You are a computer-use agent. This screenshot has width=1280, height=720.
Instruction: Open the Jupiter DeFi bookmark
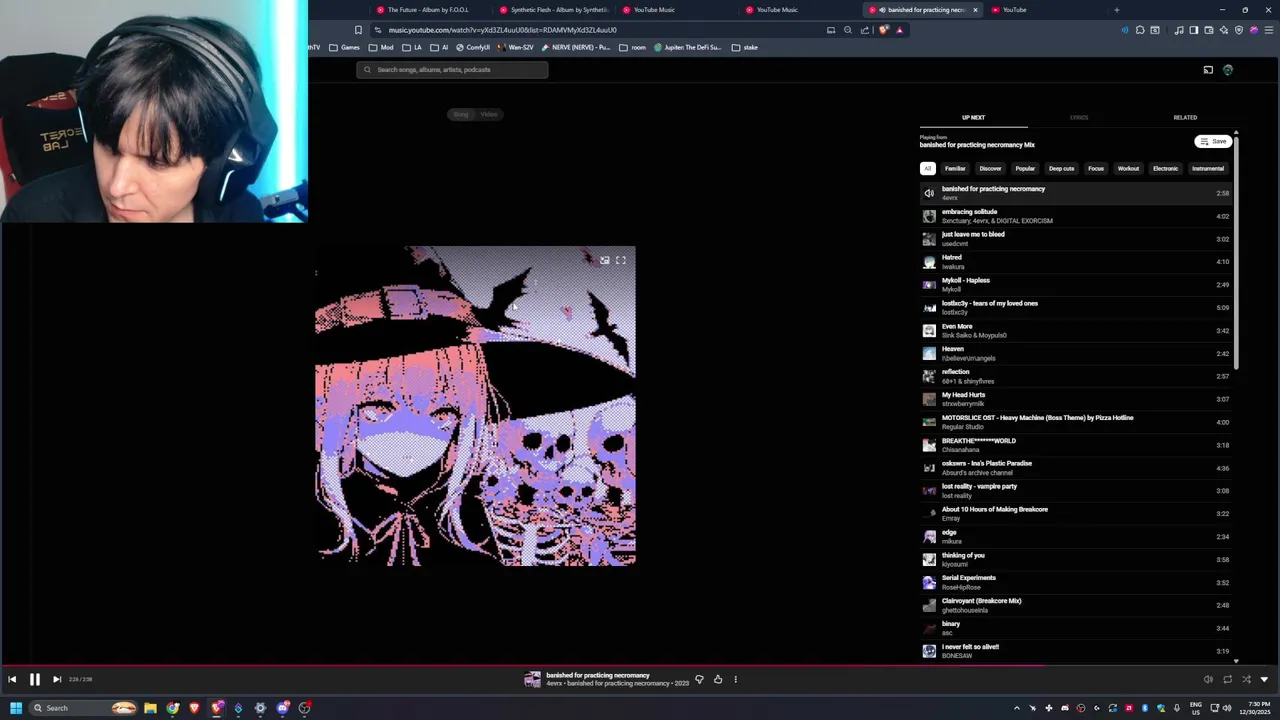[688, 47]
